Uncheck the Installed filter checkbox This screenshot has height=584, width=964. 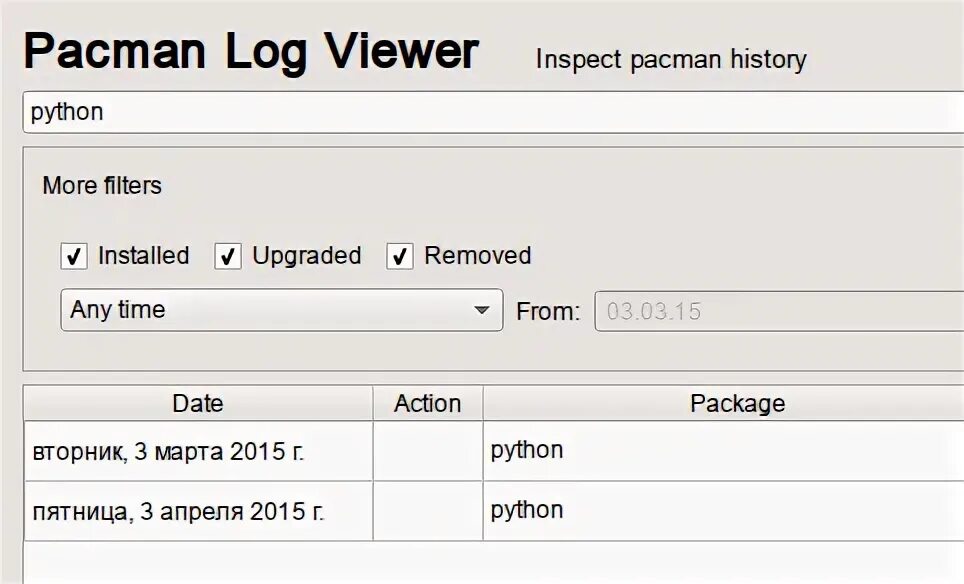[74, 257]
